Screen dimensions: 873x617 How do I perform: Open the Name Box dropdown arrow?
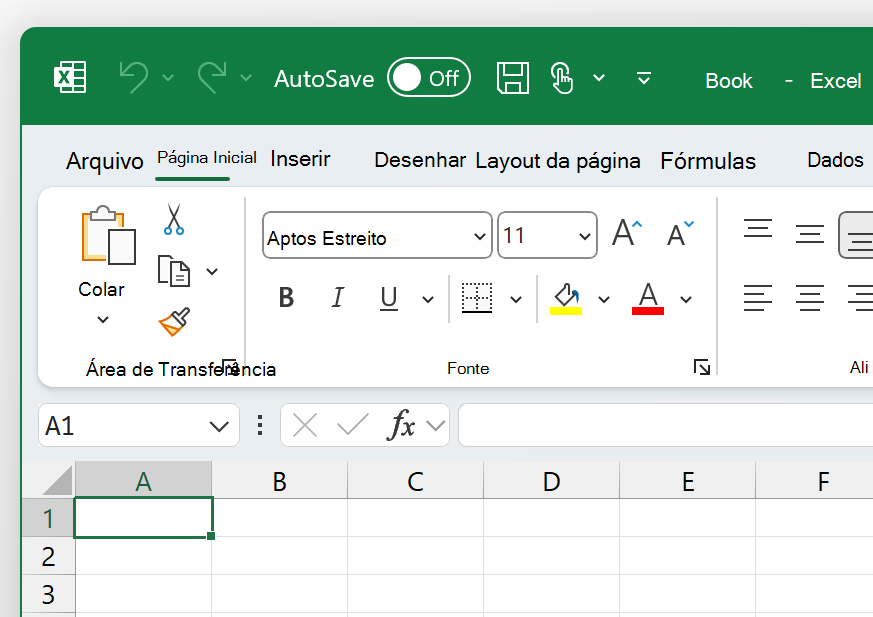[x=219, y=427]
